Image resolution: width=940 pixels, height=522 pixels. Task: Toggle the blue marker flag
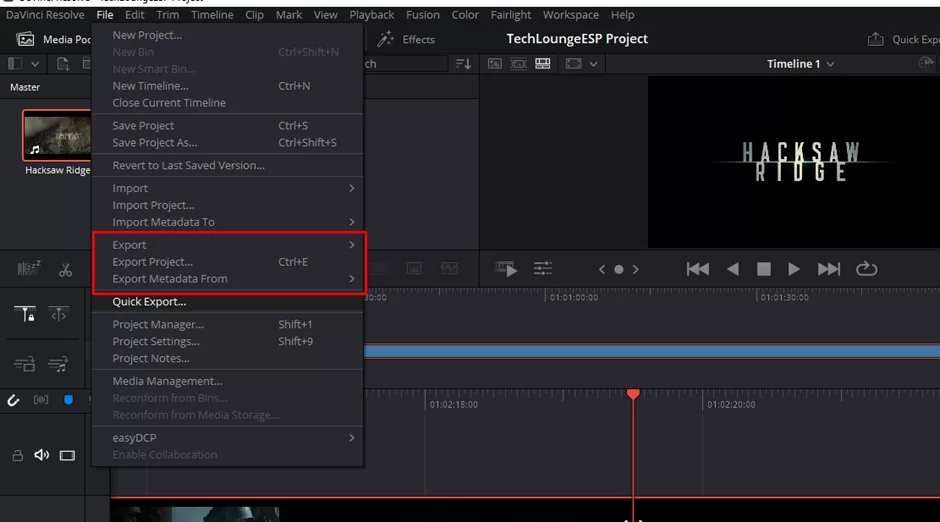(68, 400)
